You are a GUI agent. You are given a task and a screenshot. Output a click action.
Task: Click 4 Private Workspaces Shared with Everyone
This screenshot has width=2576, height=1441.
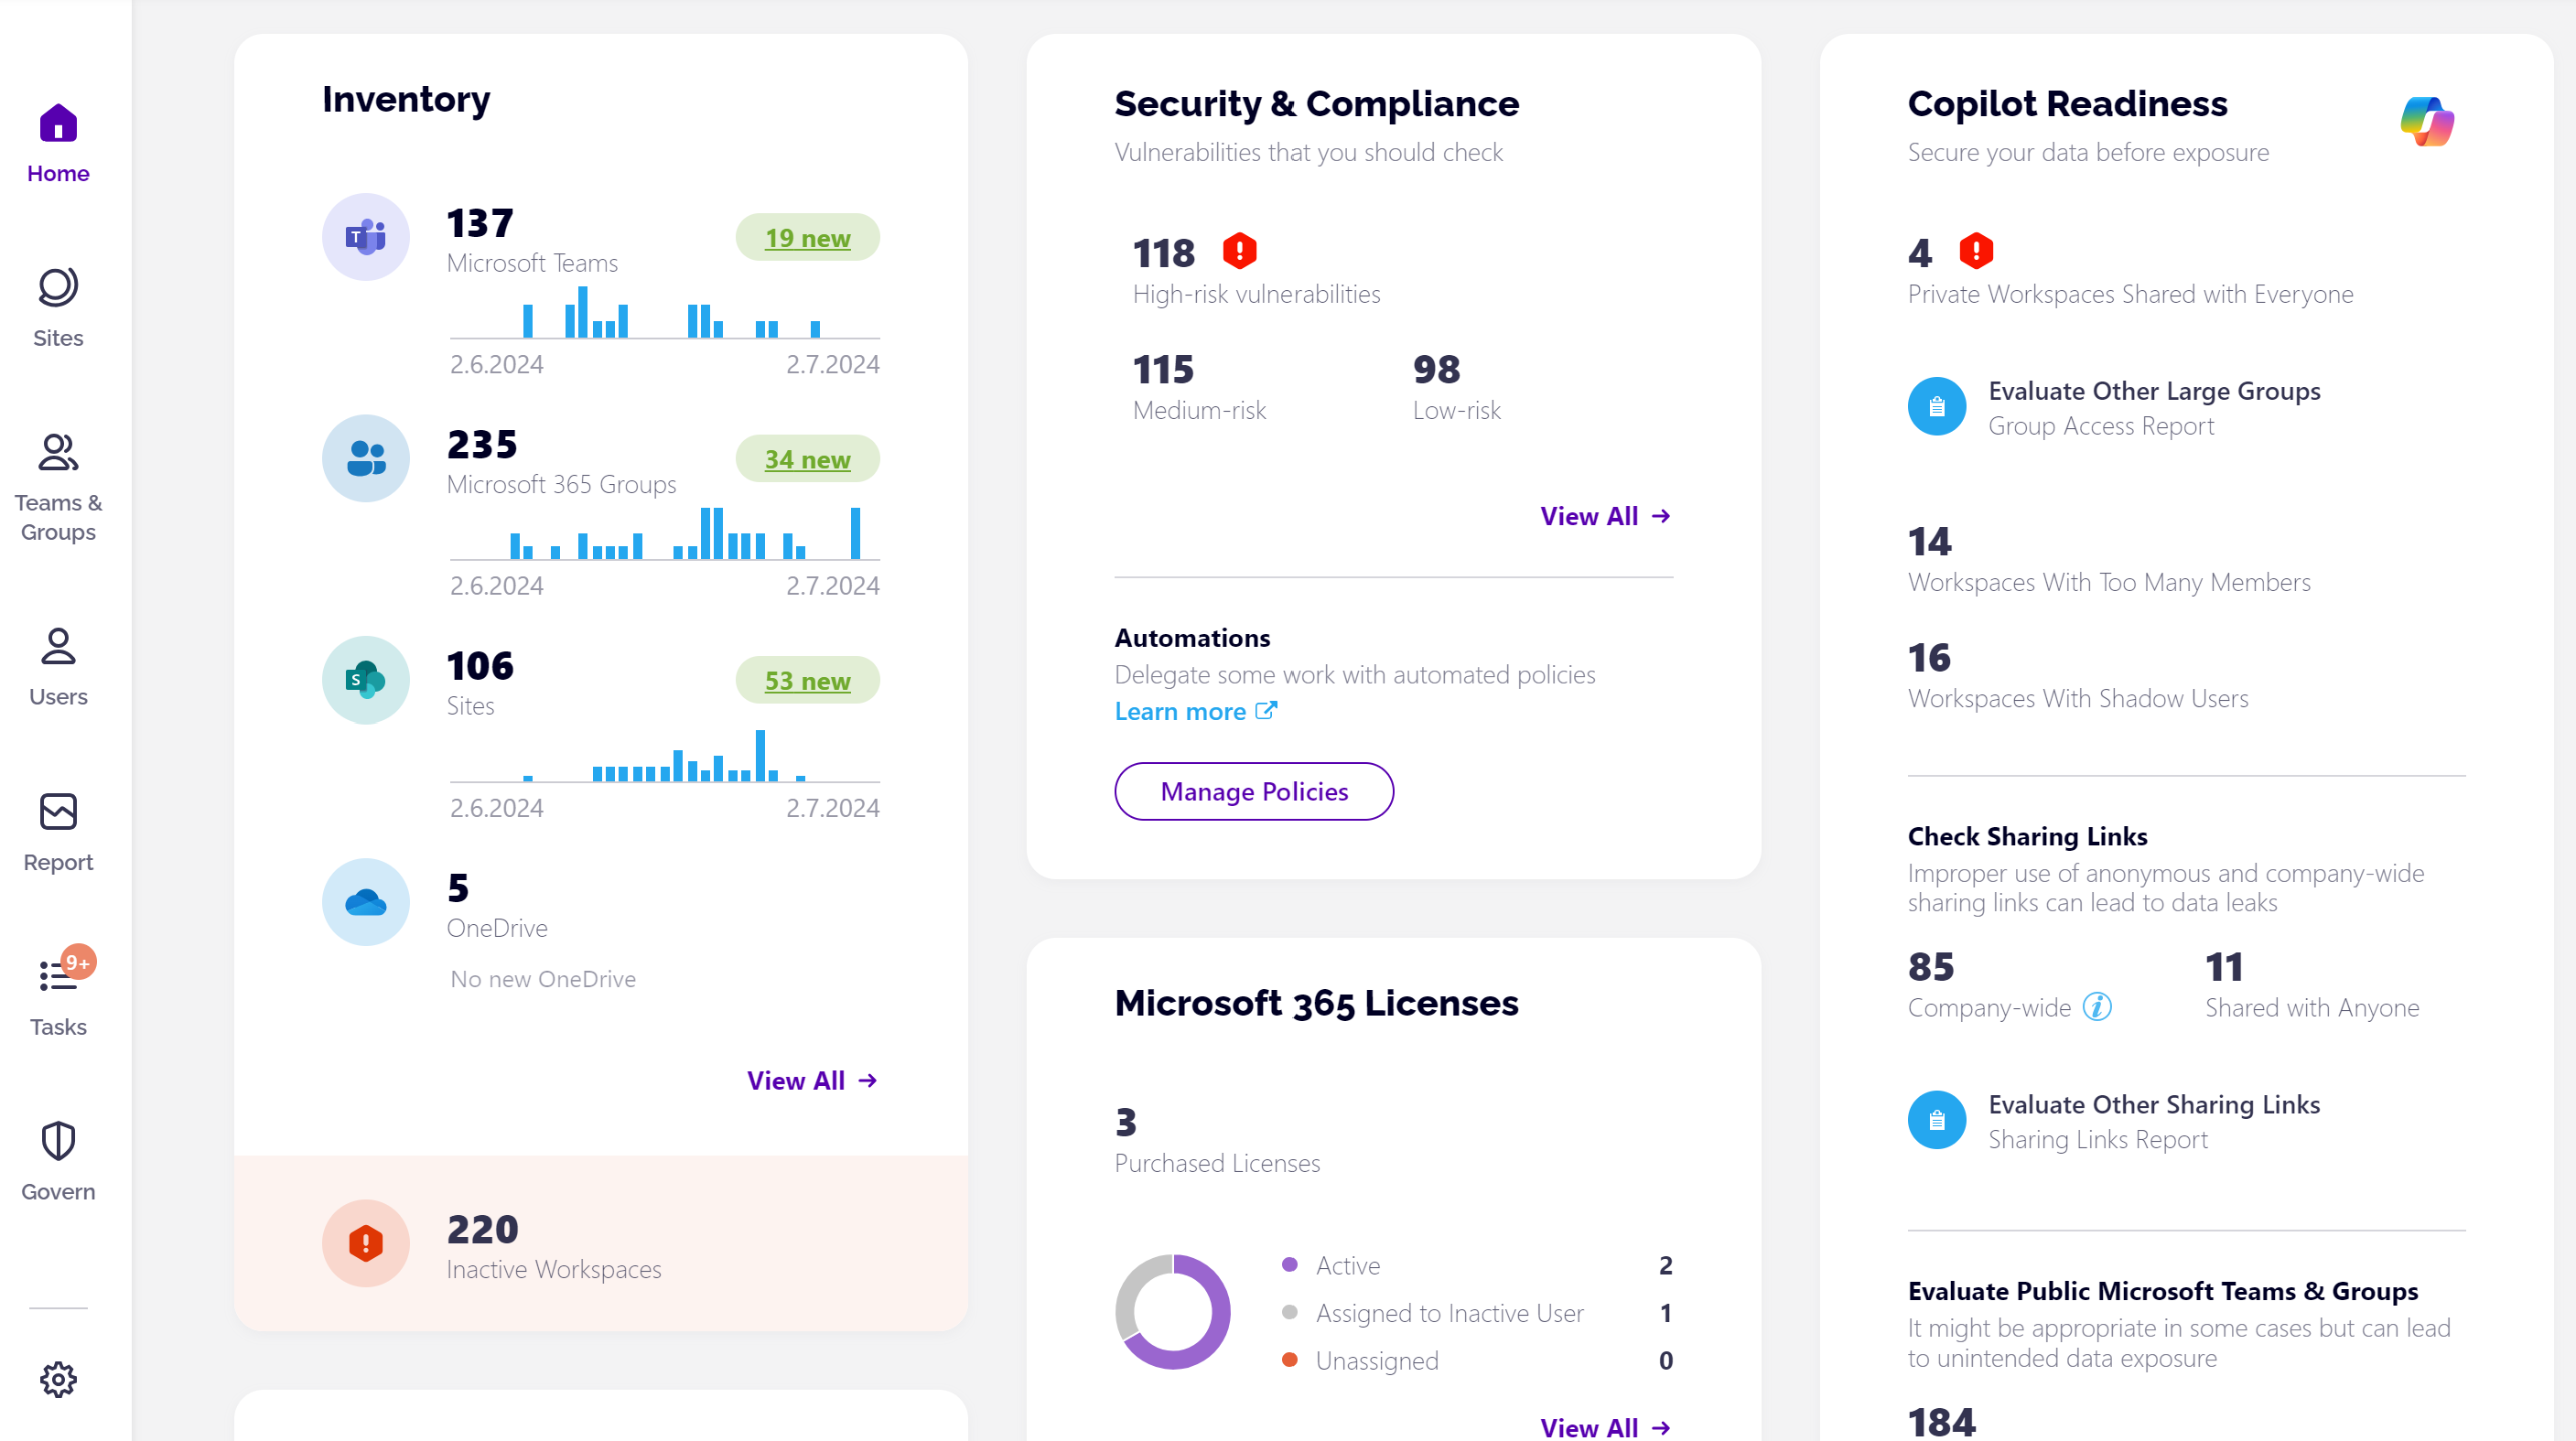1920,253
